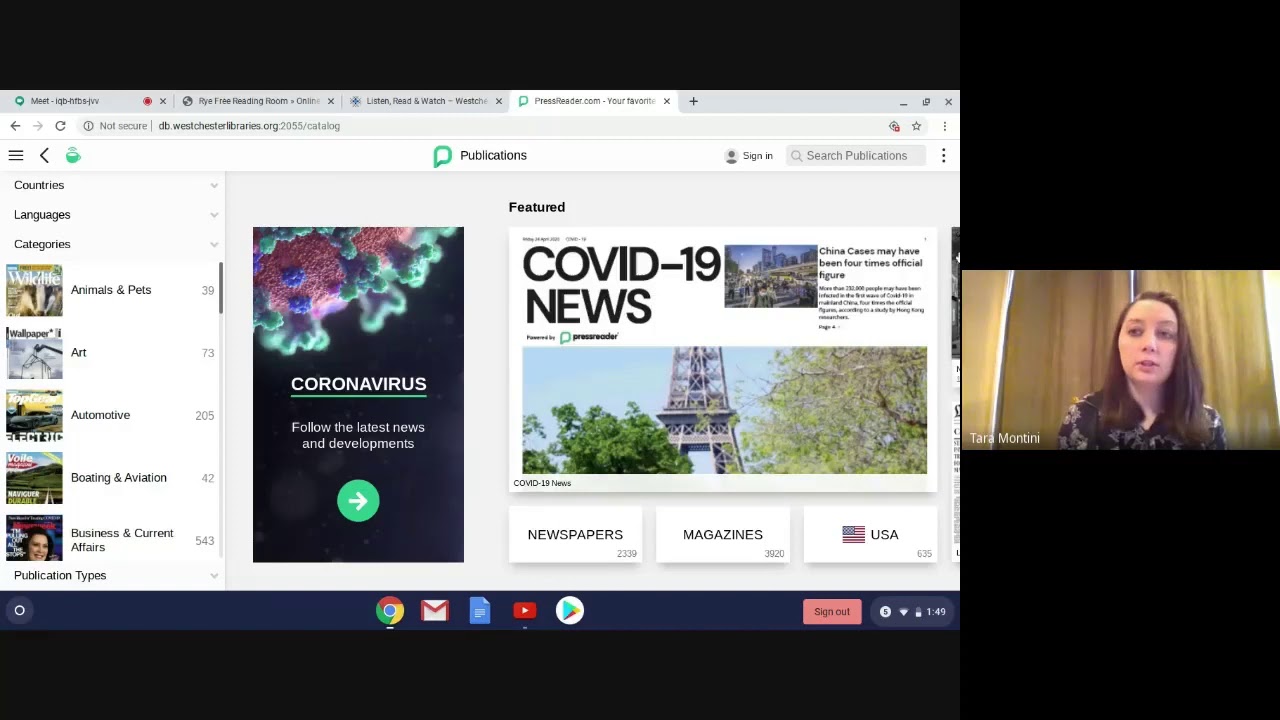Click the Not secure site info icon
This screenshot has width=1280, height=720.
pyautogui.click(x=88, y=126)
